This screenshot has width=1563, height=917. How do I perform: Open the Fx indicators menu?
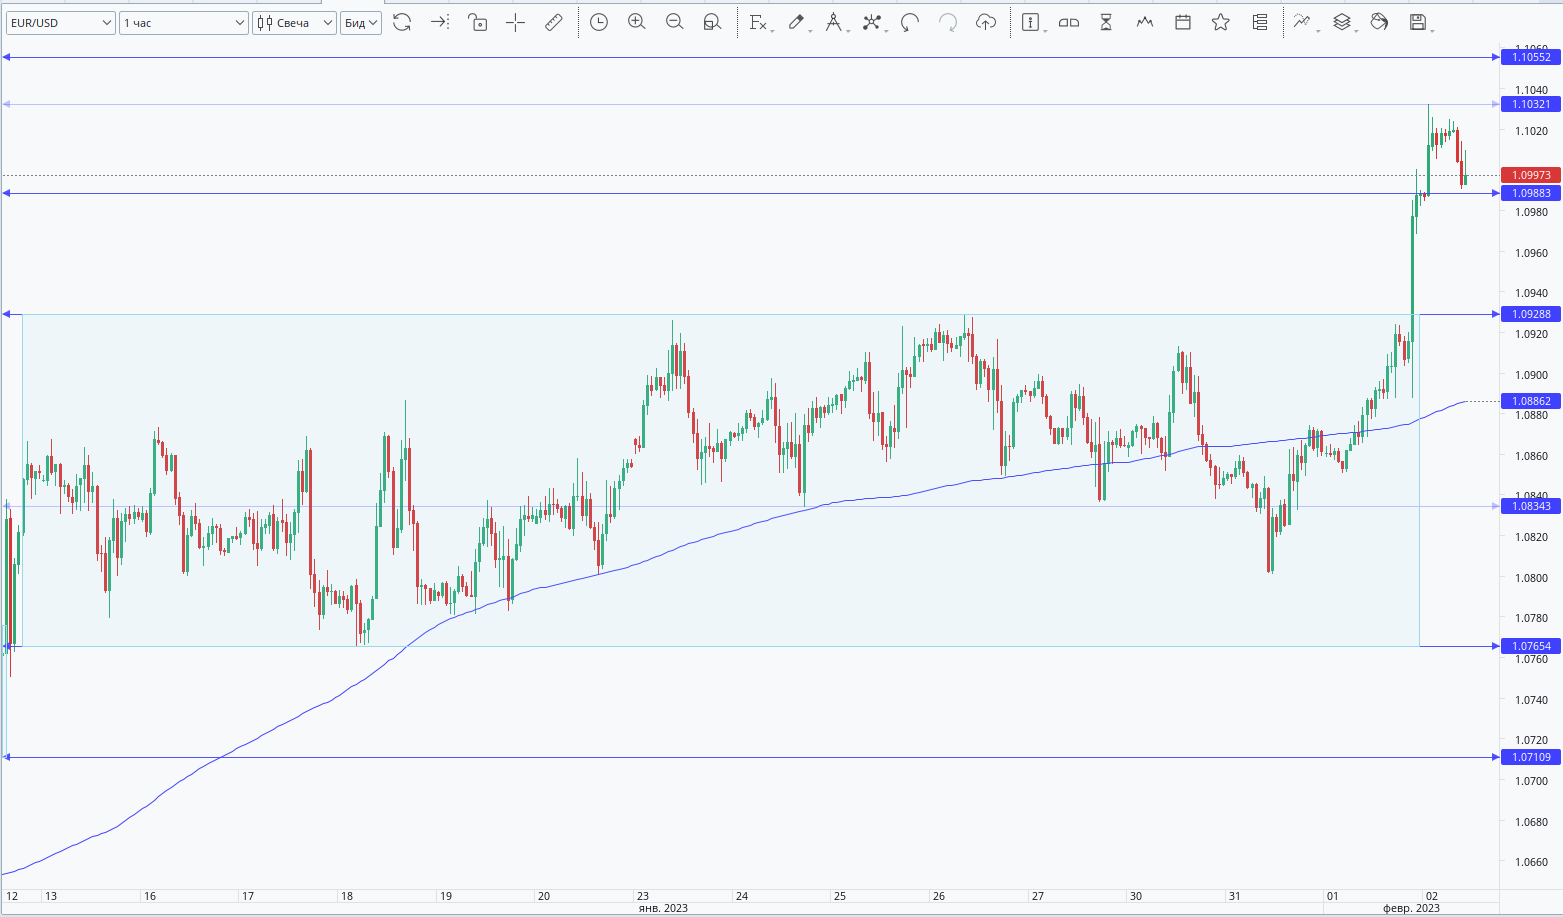point(758,22)
